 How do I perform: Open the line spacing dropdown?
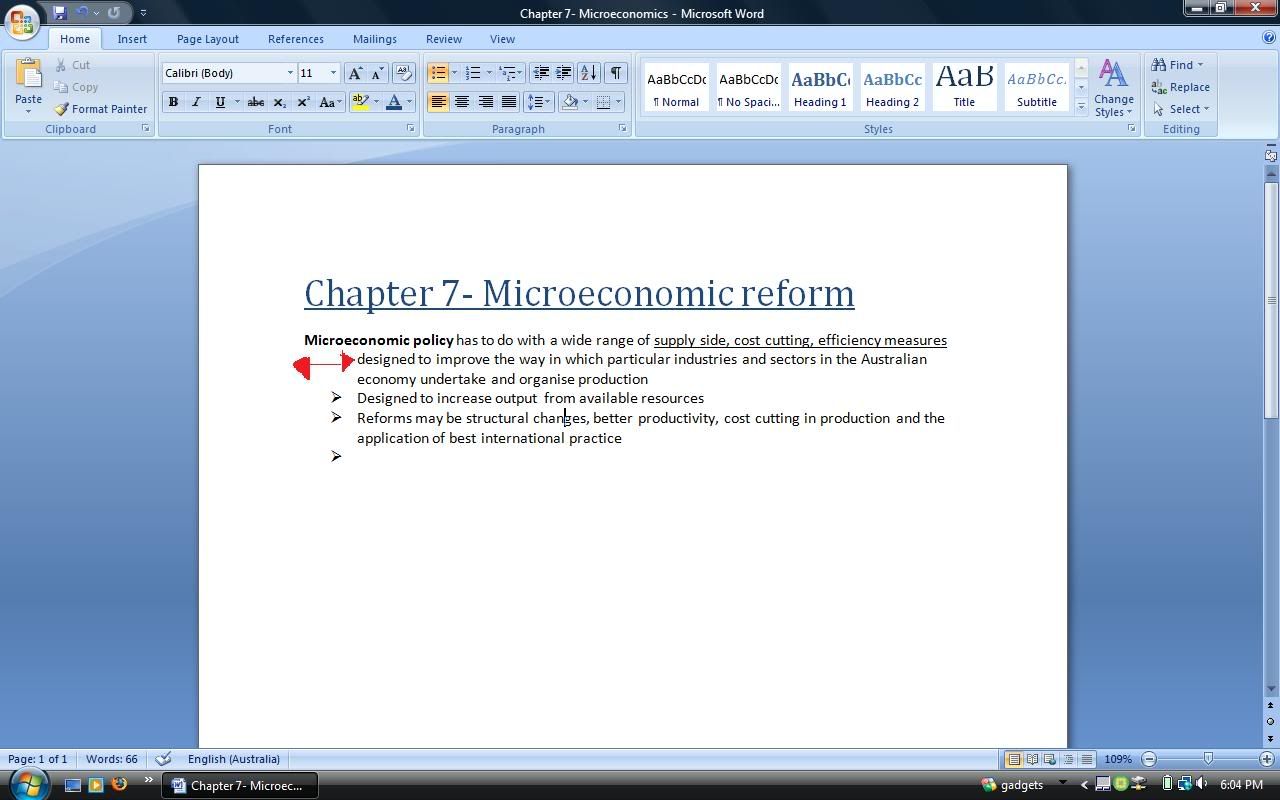[x=539, y=102]
